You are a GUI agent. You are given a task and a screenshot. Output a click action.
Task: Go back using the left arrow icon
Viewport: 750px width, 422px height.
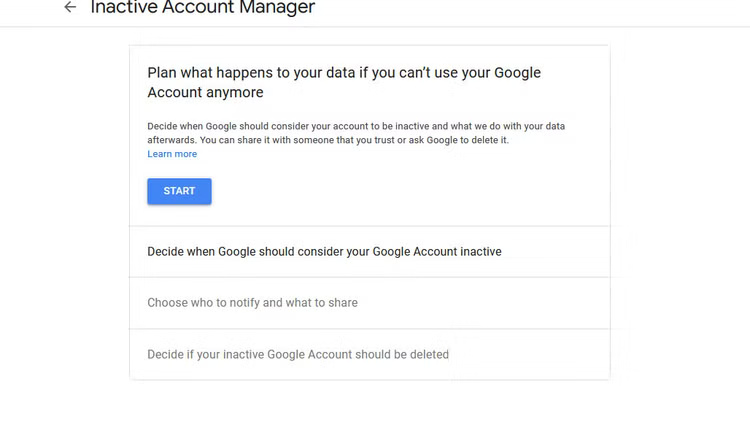[x=70, y=8]
